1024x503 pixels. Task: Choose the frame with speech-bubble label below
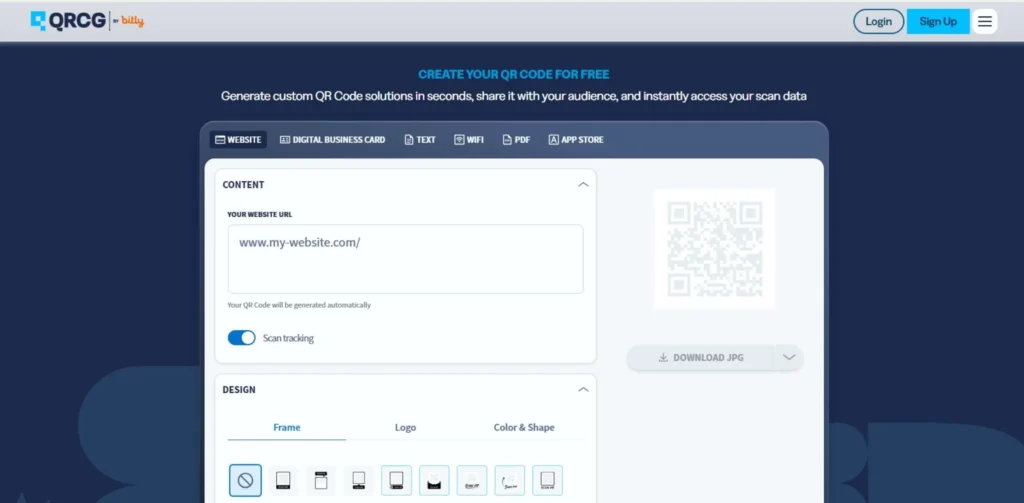pos(359,481)
